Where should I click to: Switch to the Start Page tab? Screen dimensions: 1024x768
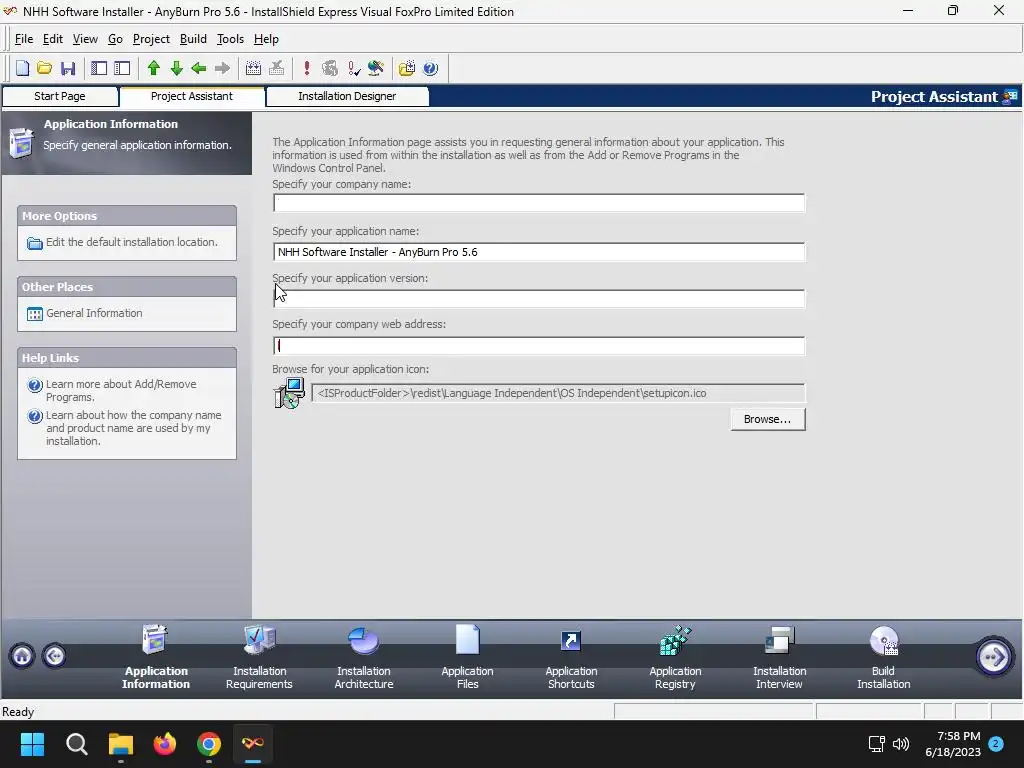pos(59,96)
